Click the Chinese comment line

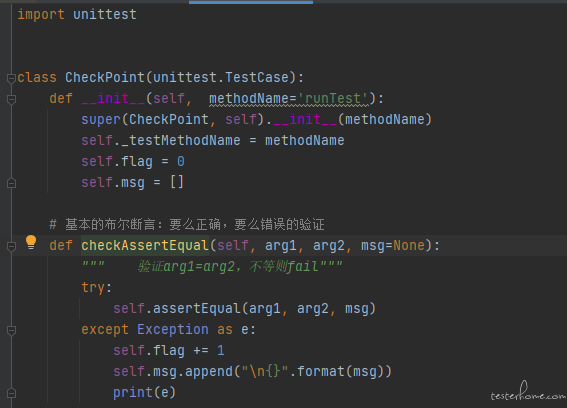point(187,224)
